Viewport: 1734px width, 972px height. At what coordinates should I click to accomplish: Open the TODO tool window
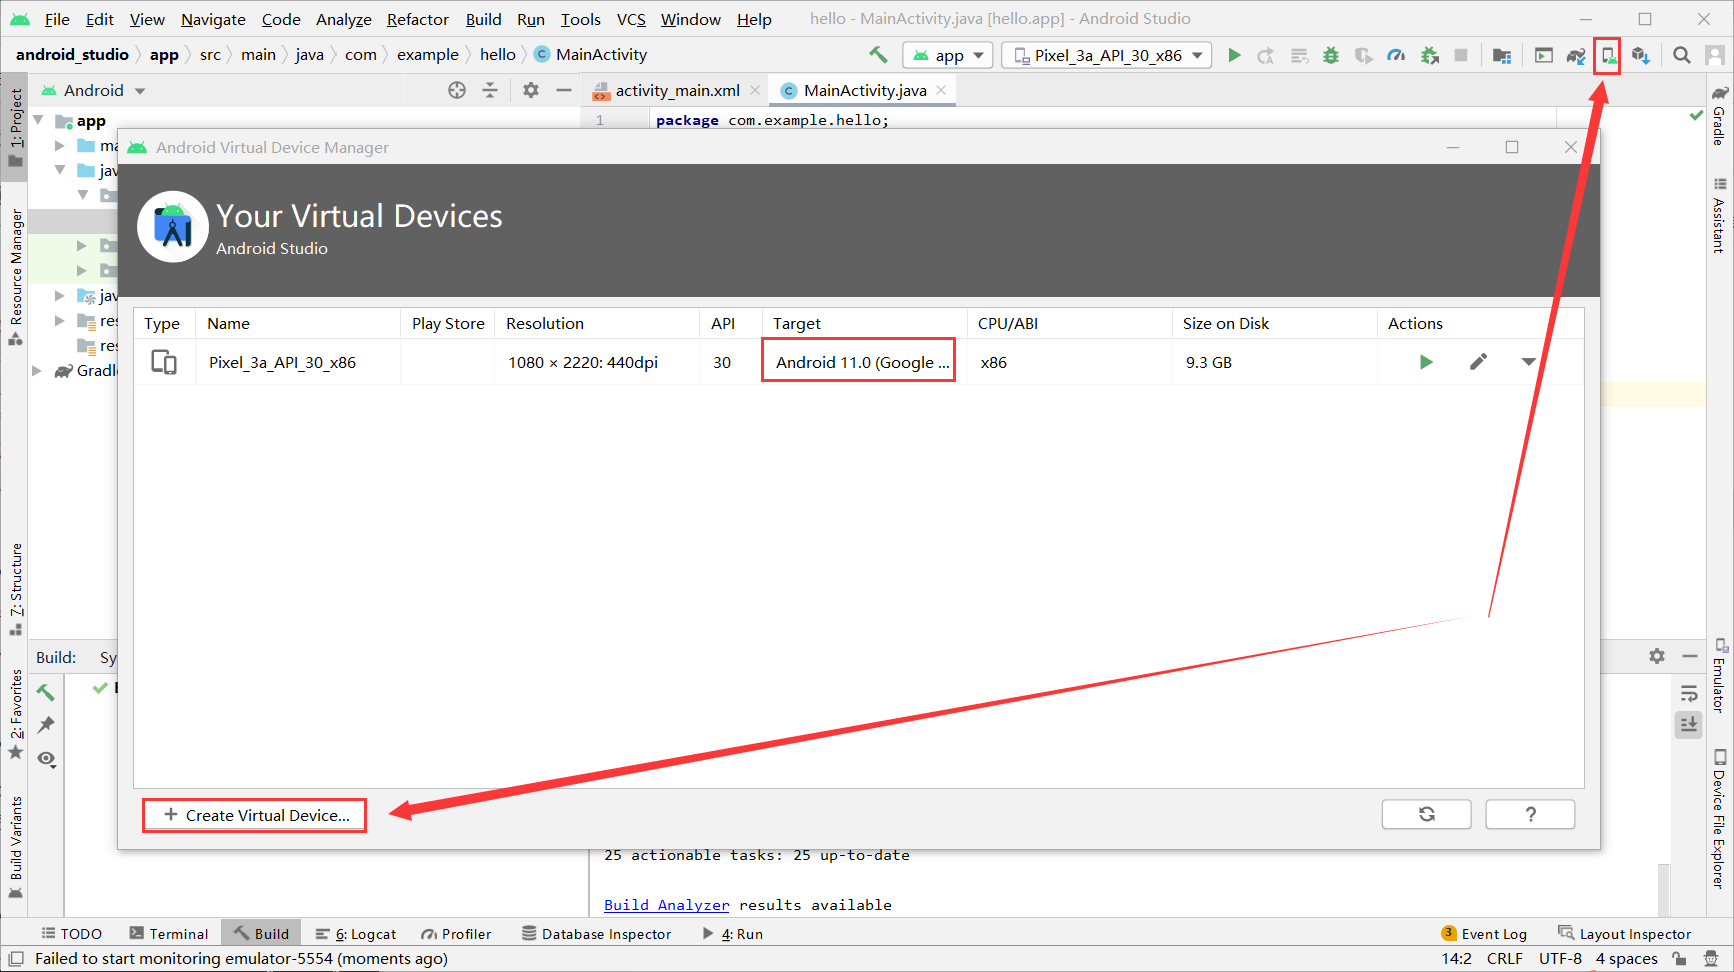click(72, 933)
